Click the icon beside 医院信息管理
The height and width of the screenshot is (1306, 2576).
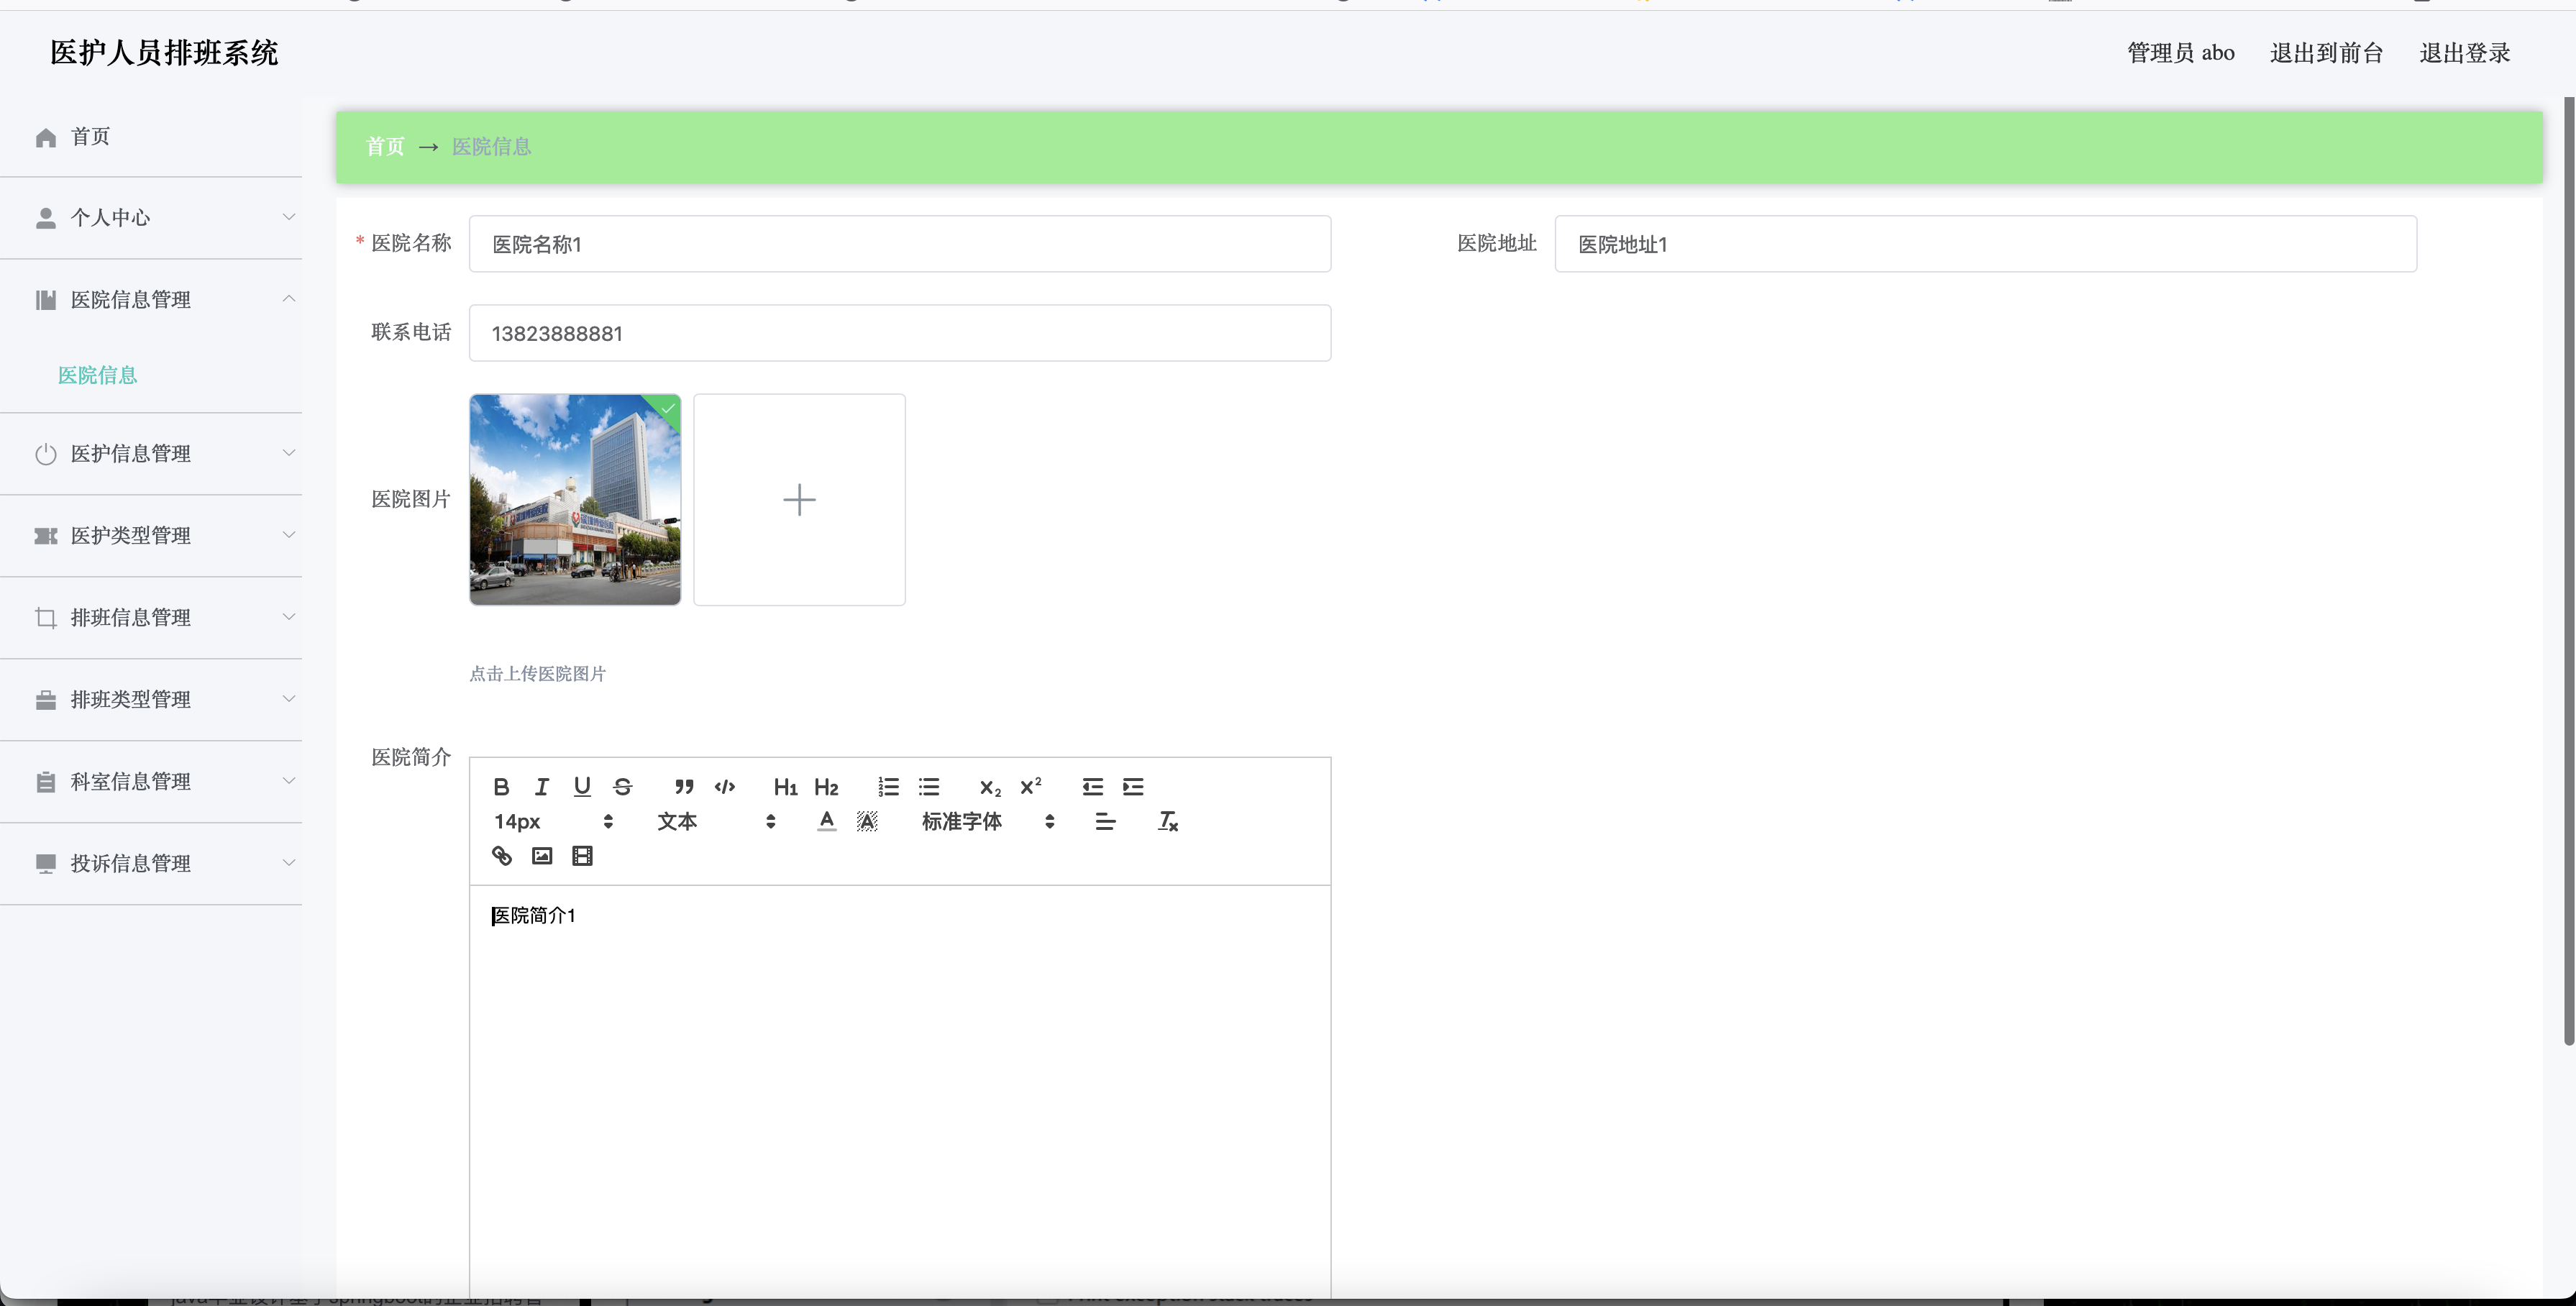pos(45,300)
